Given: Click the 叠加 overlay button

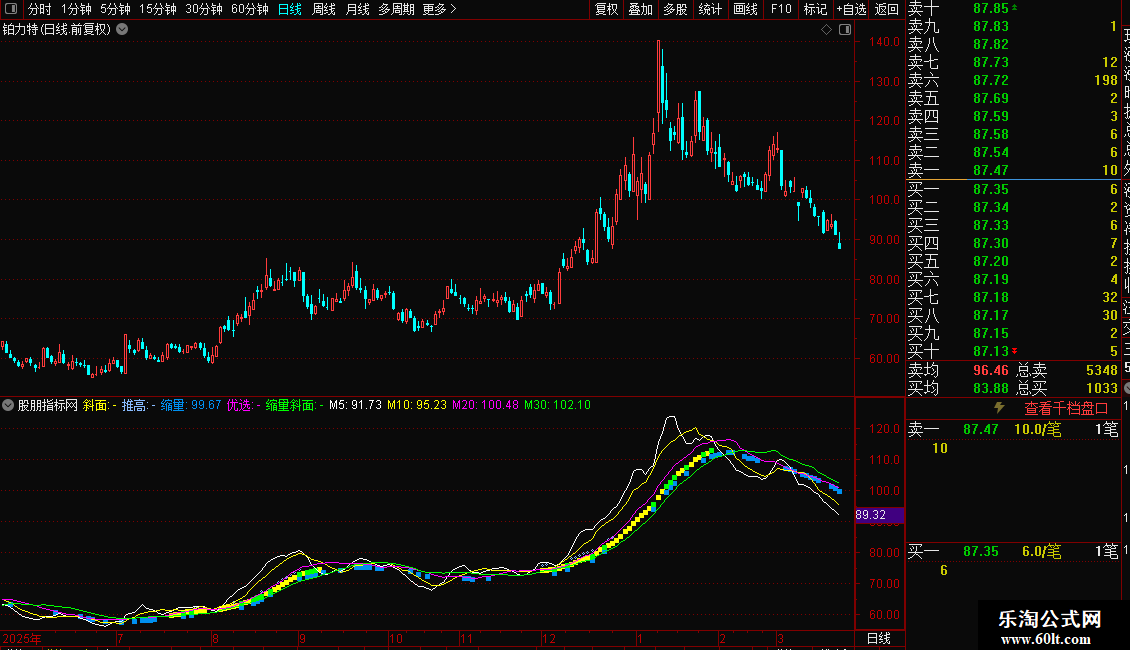Looking at the screenshot, I should [x=641, y=9].
